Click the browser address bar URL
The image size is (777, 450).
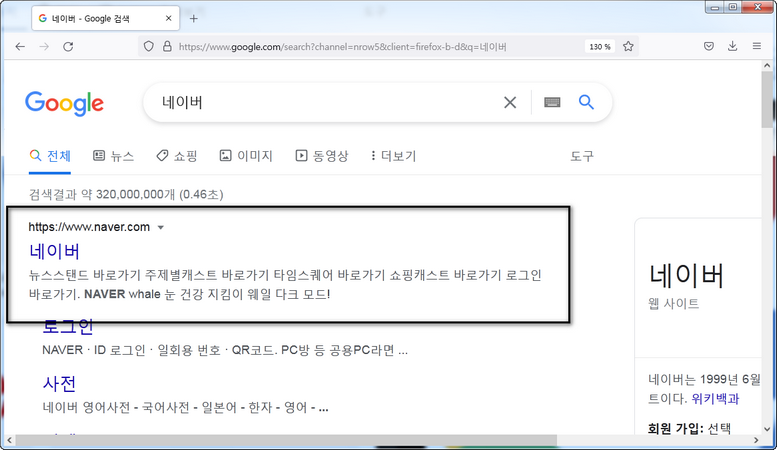click(343, 47)
